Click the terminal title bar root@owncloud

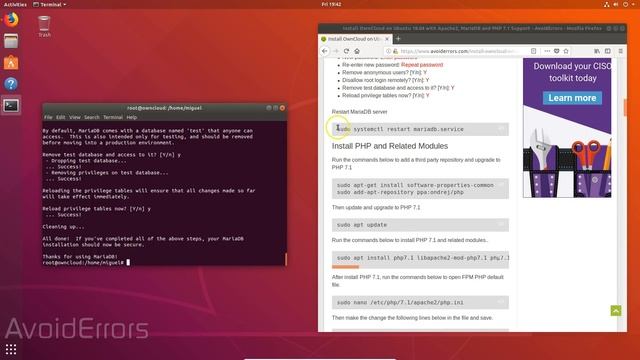click(x=164, y=108)
